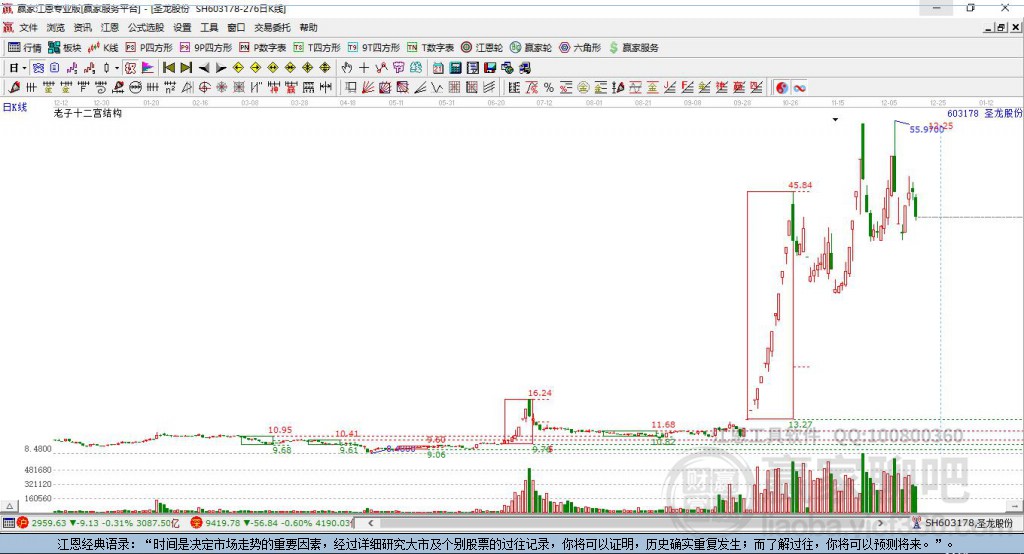1024x554 pixels.
Task: Open the calculator icon
Action: (455, 68)
